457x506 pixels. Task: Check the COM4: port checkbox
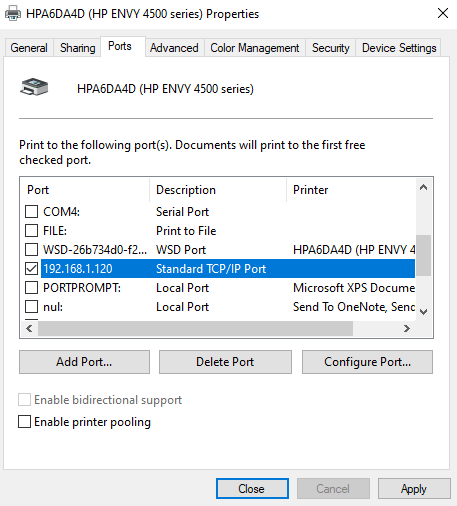click(31, 211)
